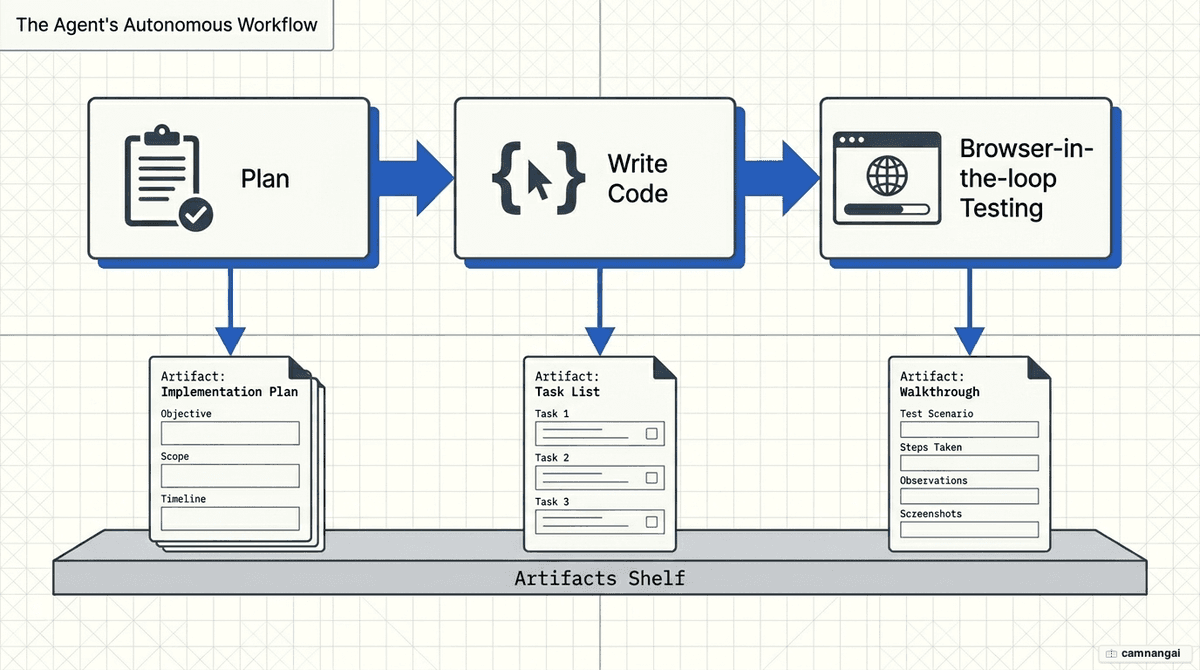
Task: Click the "Timeline" label text
Action: [183, 498]
